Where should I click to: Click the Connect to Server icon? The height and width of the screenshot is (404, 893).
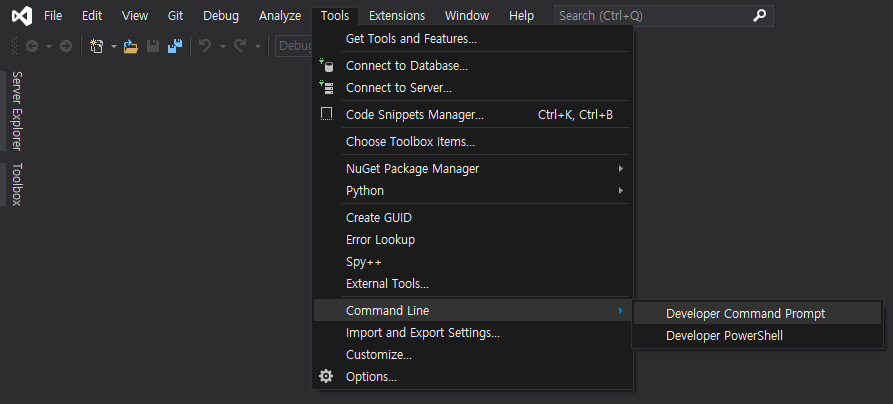(x=326, y=88)
